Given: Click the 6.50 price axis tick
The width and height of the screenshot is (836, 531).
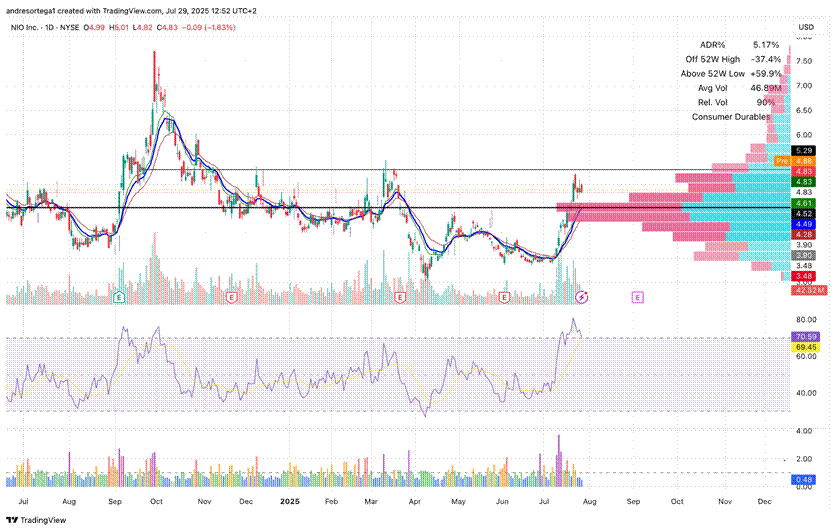Looking at the screenshot, I should pos(804,111).
